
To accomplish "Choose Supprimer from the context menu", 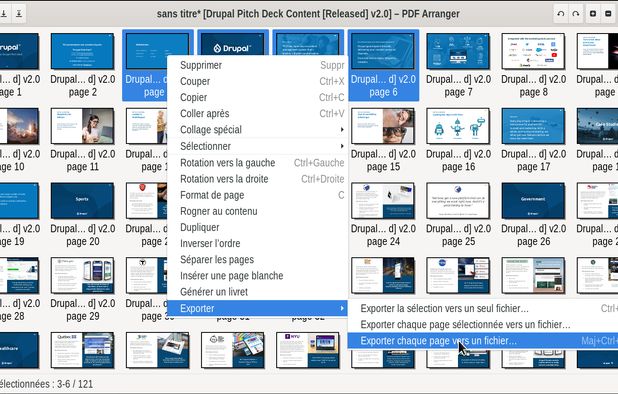I will pyautogui.click(x=258, y=65).
